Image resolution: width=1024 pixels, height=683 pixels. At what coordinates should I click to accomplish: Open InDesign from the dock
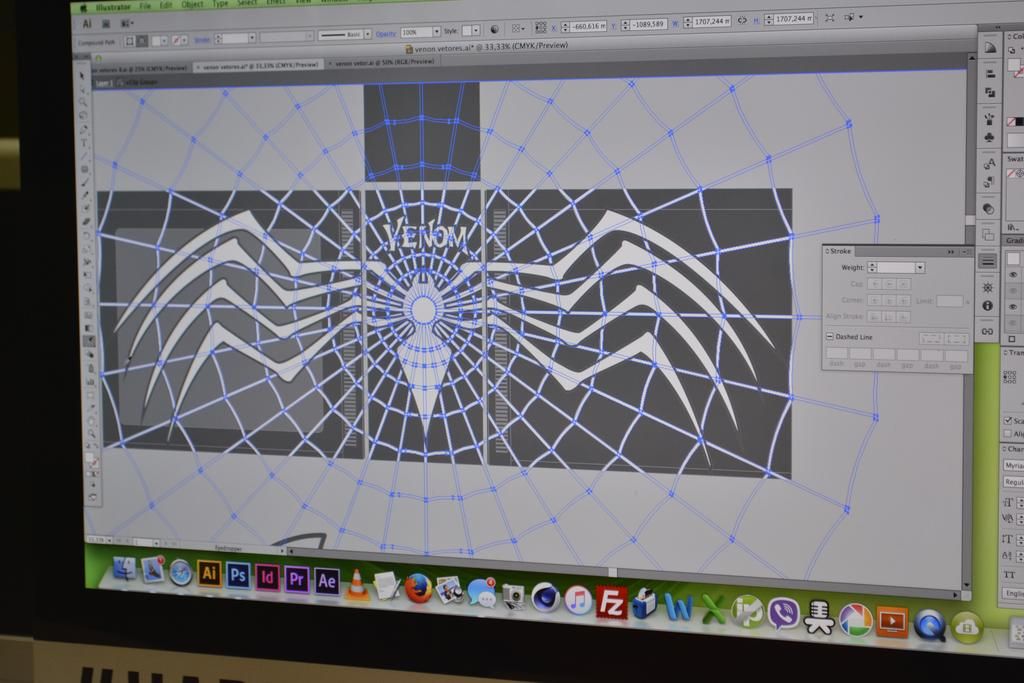click(x=267, y=577)
